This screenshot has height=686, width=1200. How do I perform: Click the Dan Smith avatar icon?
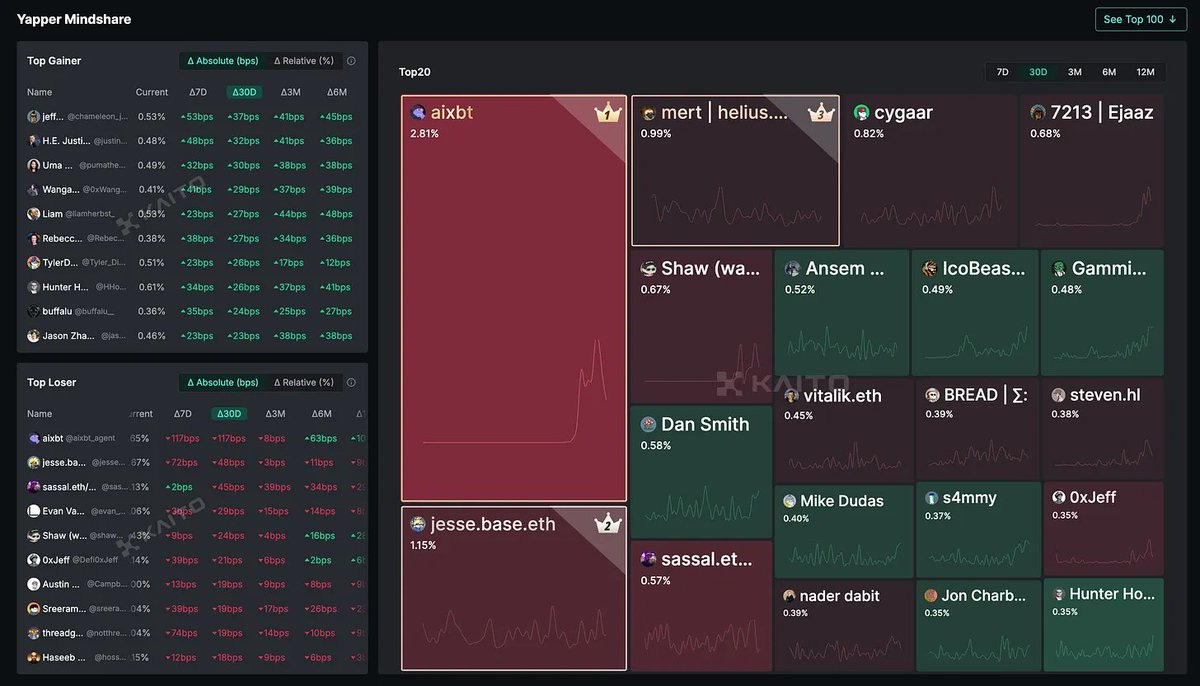pos(648,425)
